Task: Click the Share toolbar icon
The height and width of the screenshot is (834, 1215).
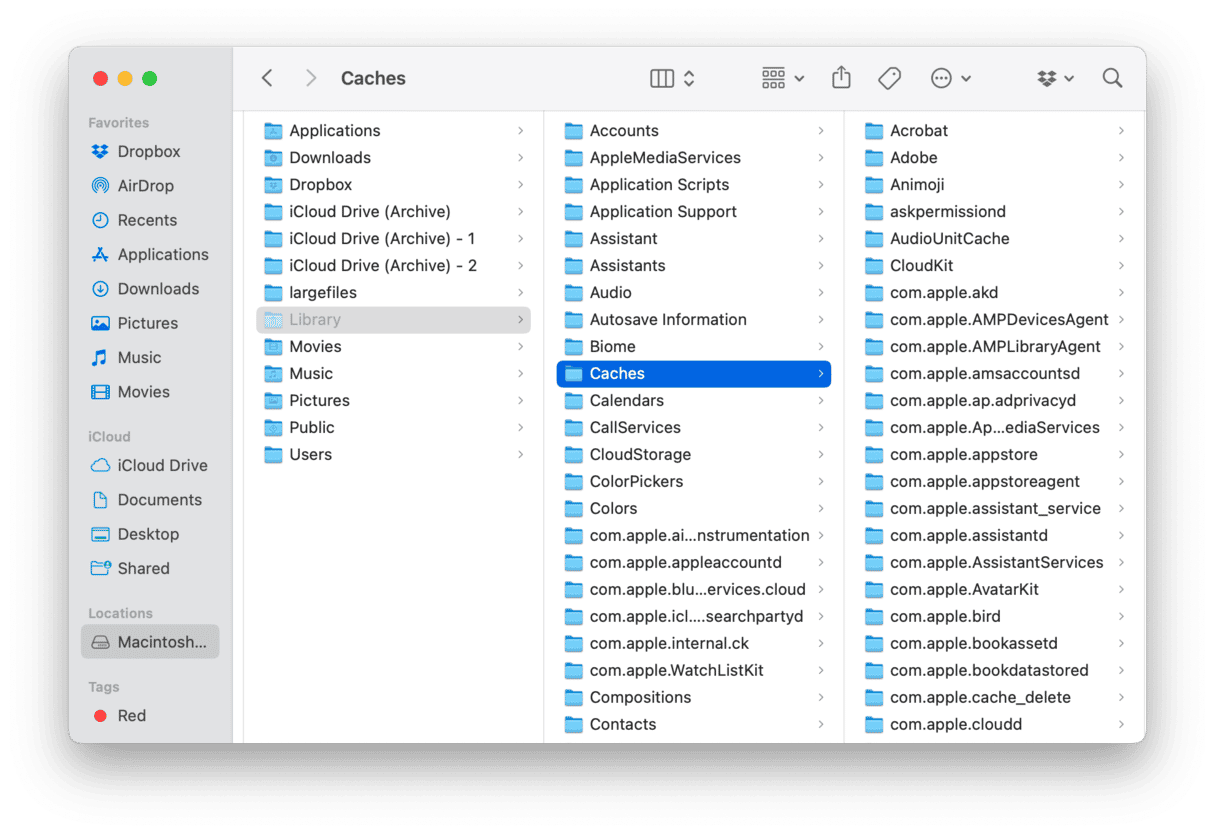Action: 841,77
